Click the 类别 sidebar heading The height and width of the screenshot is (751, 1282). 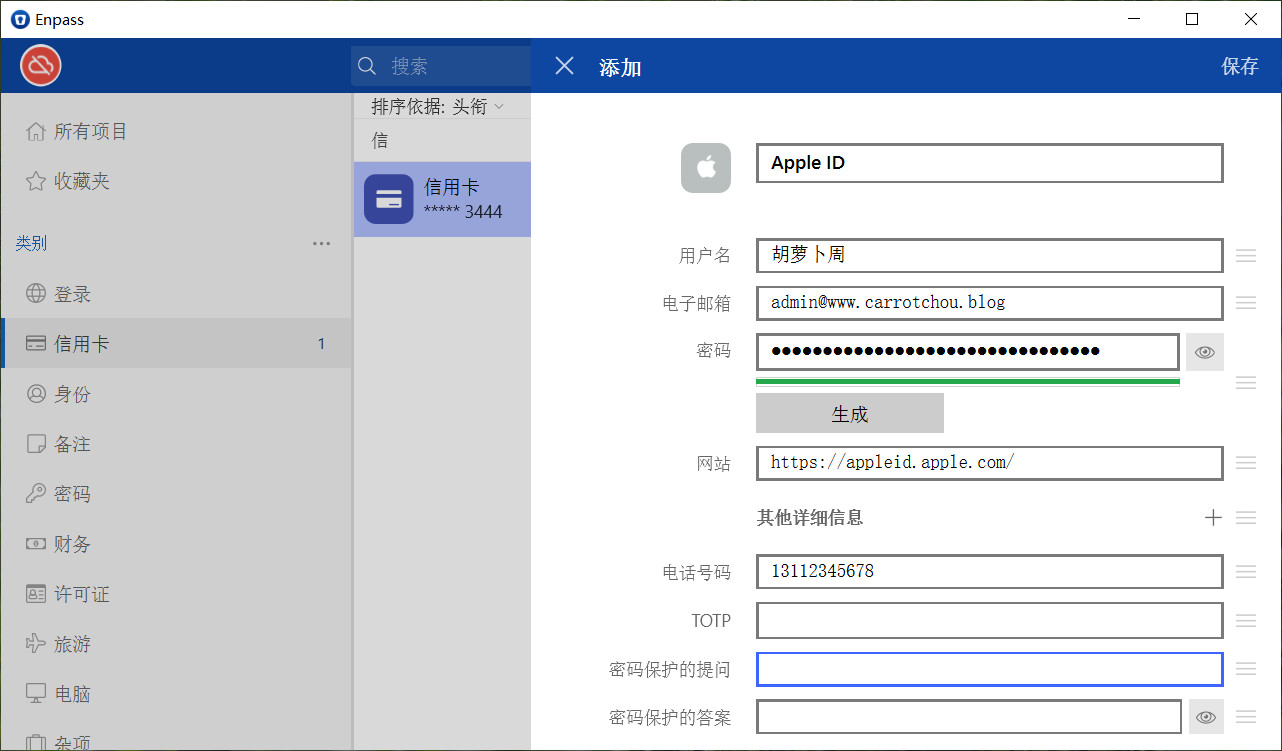(x=31, y=243)
